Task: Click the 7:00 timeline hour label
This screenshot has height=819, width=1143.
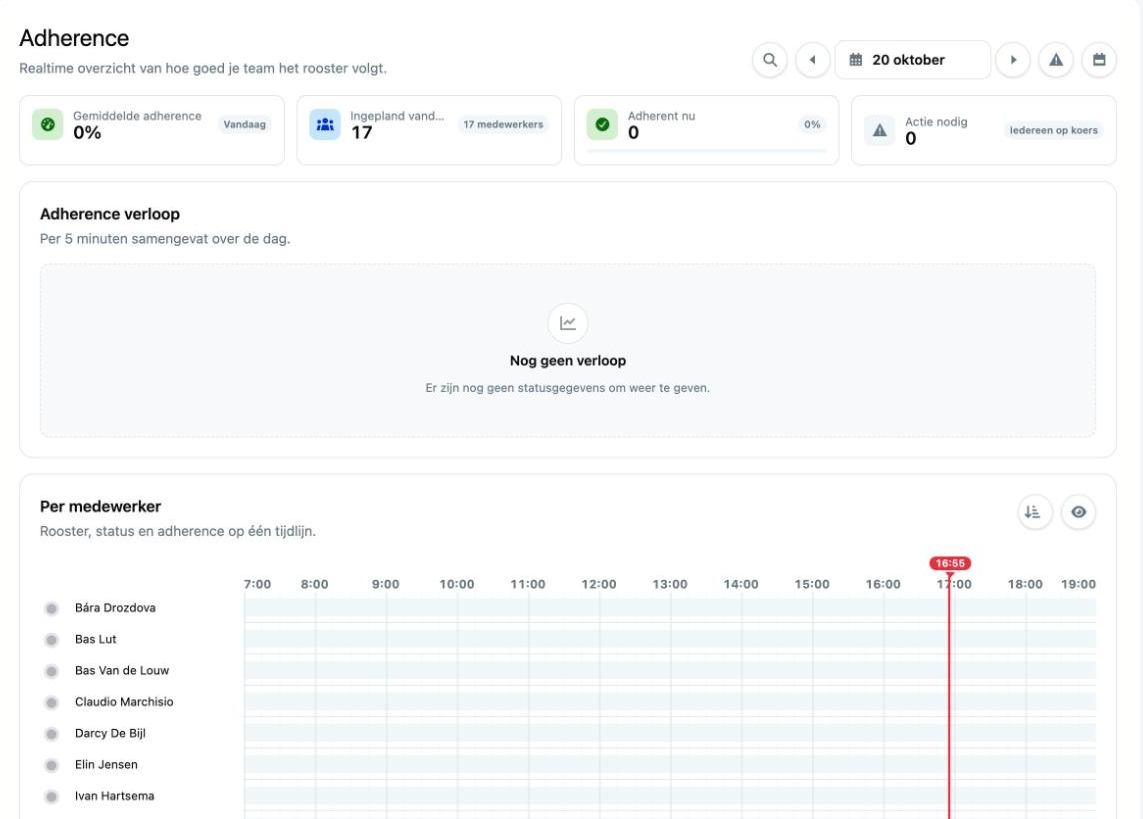Action: coord(257,584)
